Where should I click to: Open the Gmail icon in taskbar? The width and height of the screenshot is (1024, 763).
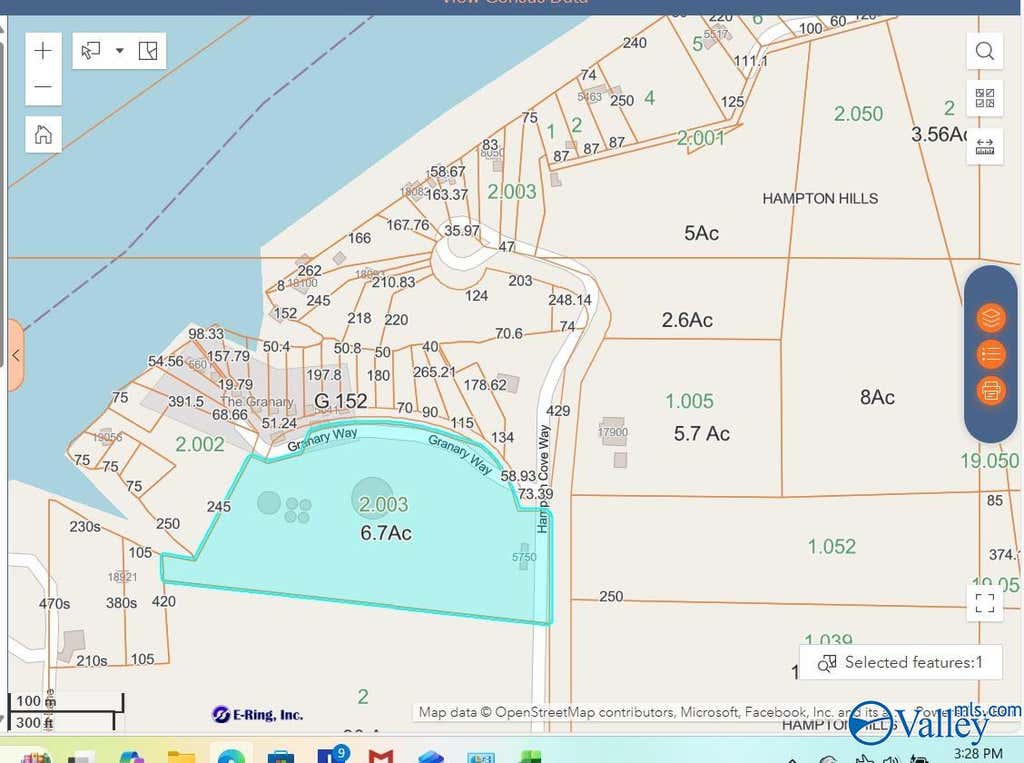pos(381,756)
